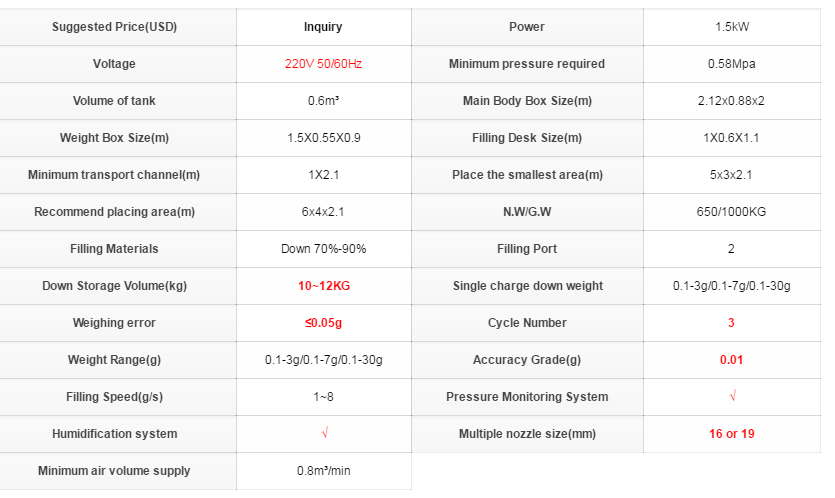Viewport: 835px width, 498px height.
Task: Click the Power value 1.5kW
Action: (x=731, y=27)
